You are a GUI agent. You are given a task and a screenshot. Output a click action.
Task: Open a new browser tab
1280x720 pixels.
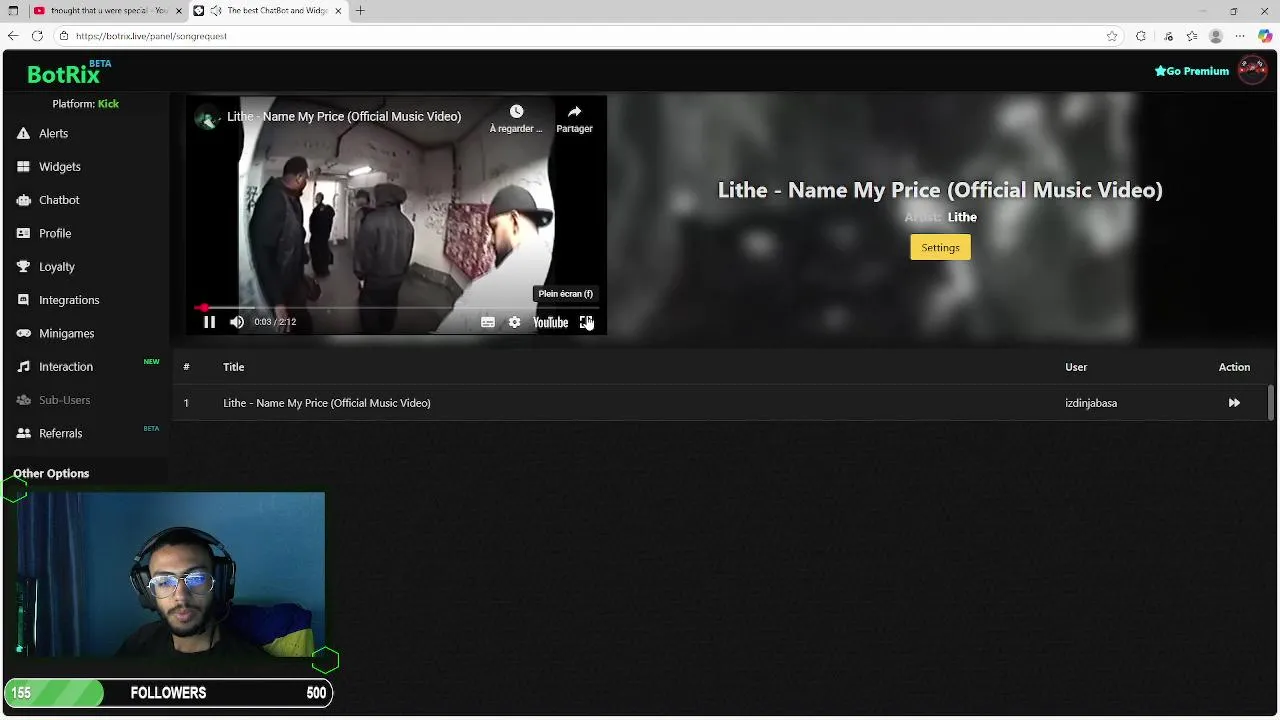pyautogui.click(x=360, y=11)
